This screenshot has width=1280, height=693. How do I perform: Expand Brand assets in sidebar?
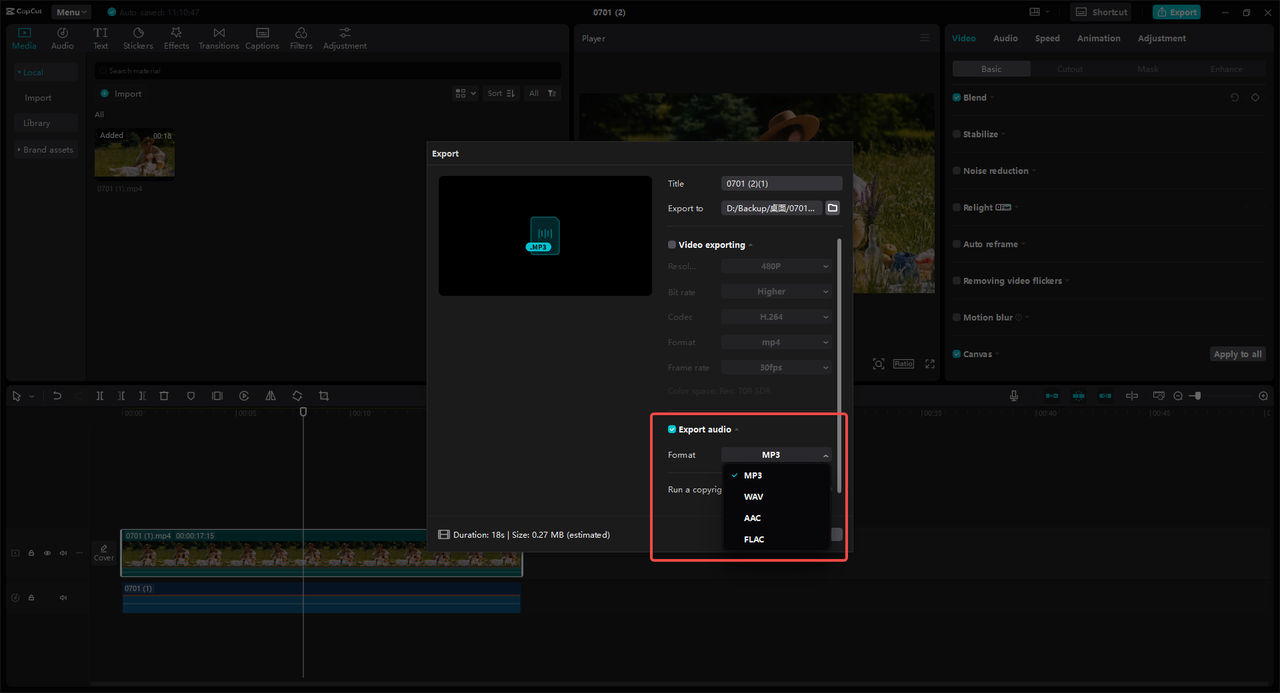coord(45,150)
